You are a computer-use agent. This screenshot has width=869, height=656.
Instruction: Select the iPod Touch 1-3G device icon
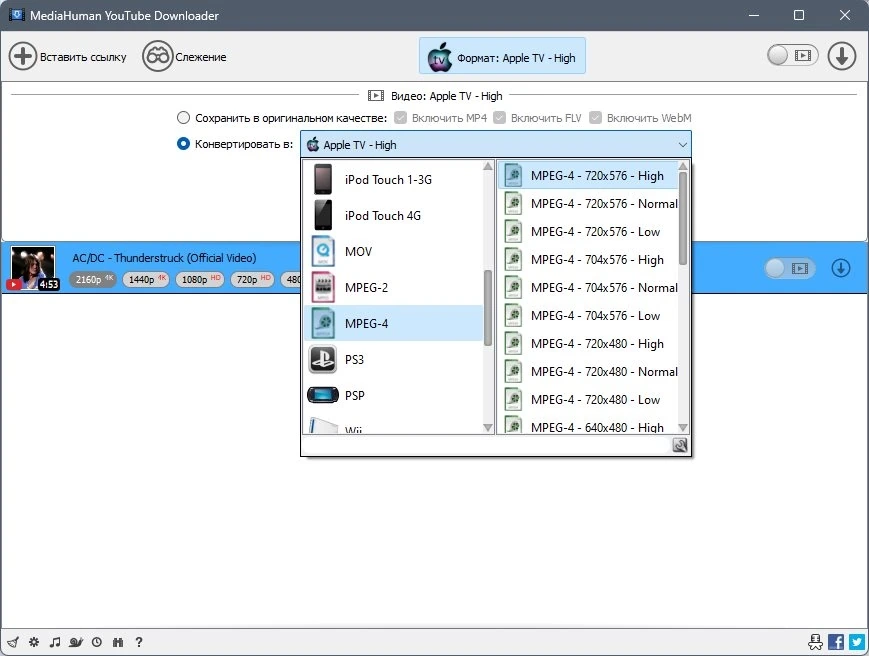pos(323,179)
